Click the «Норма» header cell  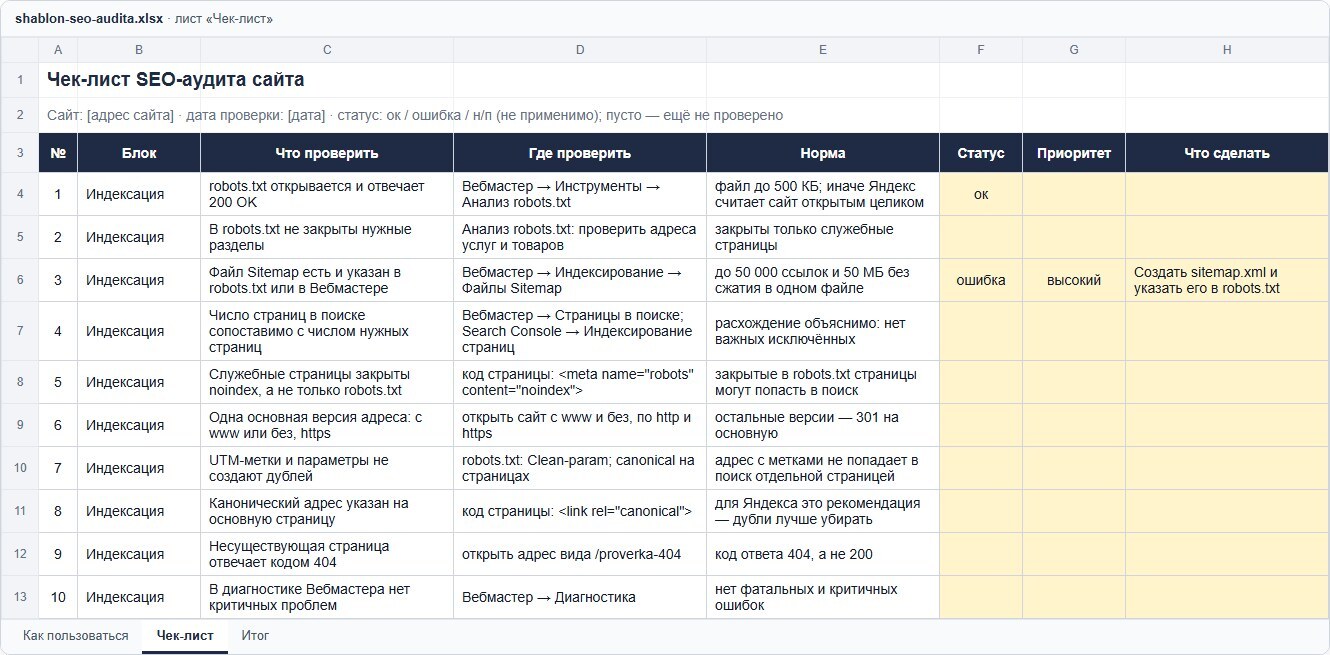tap(823, 153)
